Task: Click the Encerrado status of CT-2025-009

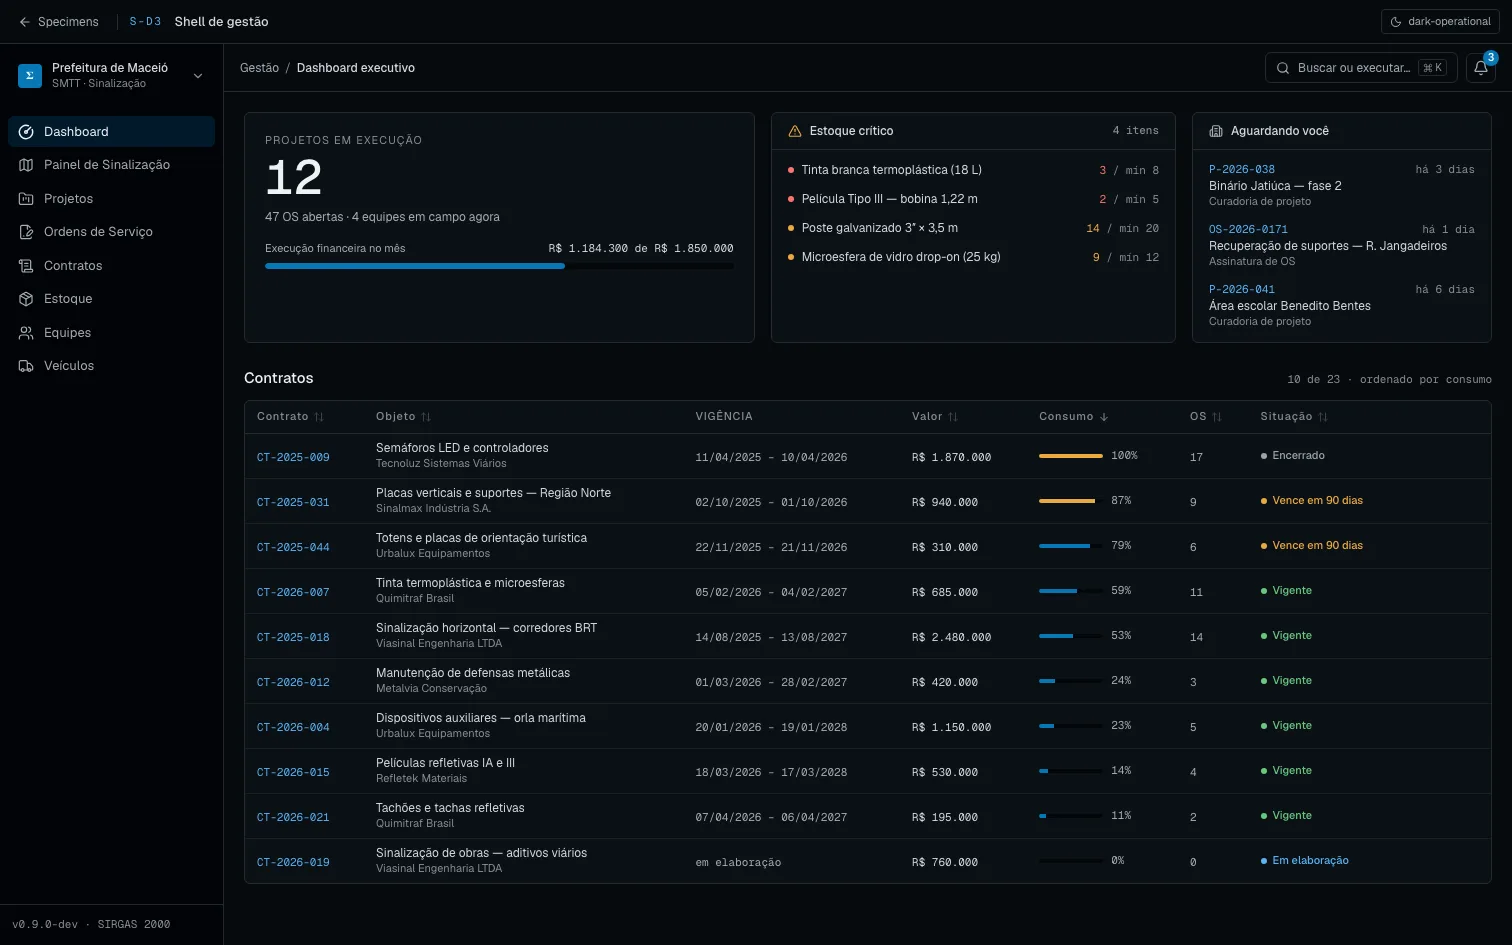Action: pos(1293,456)
